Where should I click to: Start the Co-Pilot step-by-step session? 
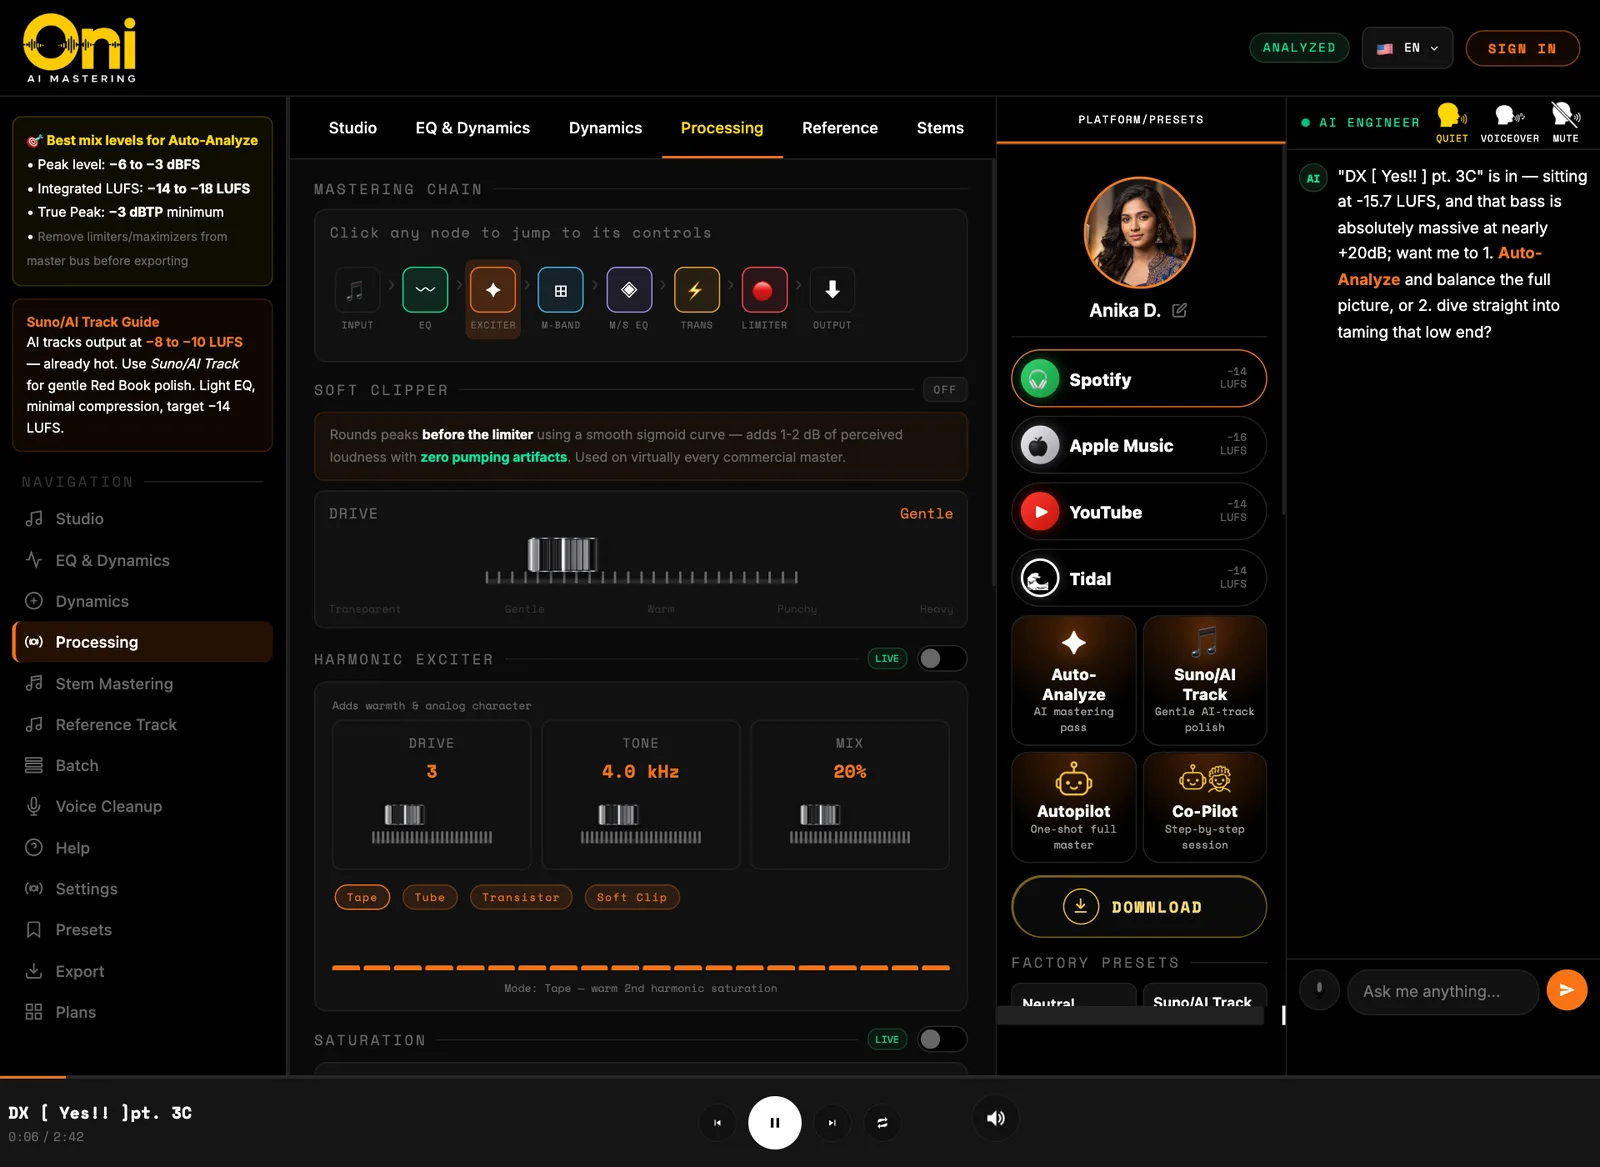point(1205,807)
